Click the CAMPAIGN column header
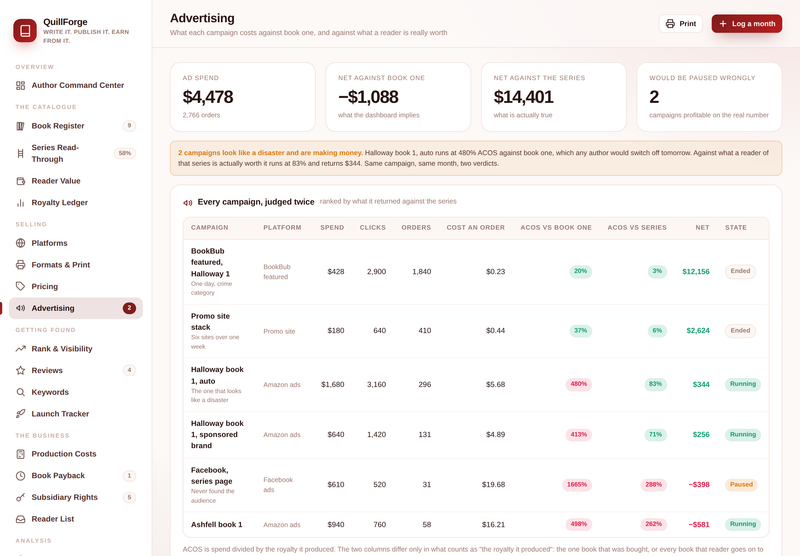 pyautogui.click(x=210, y=228)
